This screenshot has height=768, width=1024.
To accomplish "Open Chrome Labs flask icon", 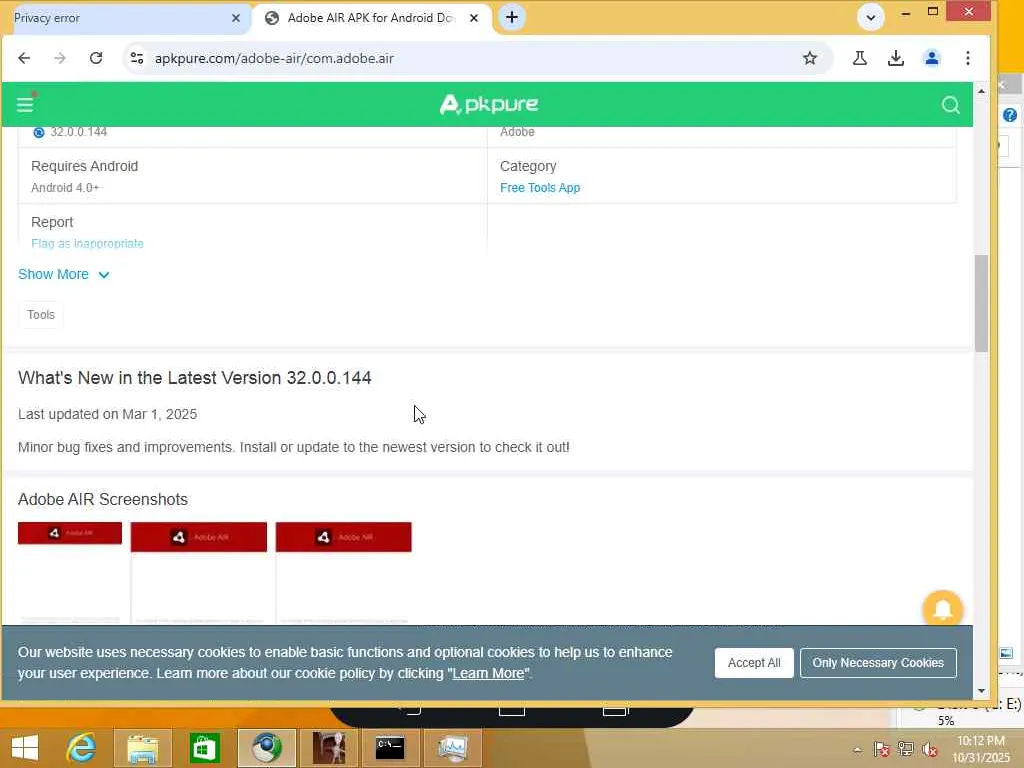I will [x=859, y=58].
